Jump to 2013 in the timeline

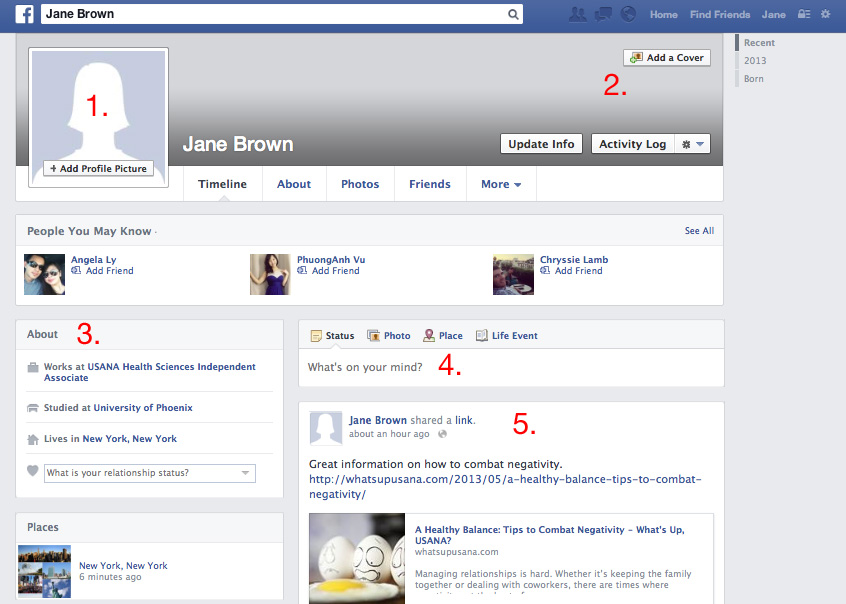click(755, 61)
